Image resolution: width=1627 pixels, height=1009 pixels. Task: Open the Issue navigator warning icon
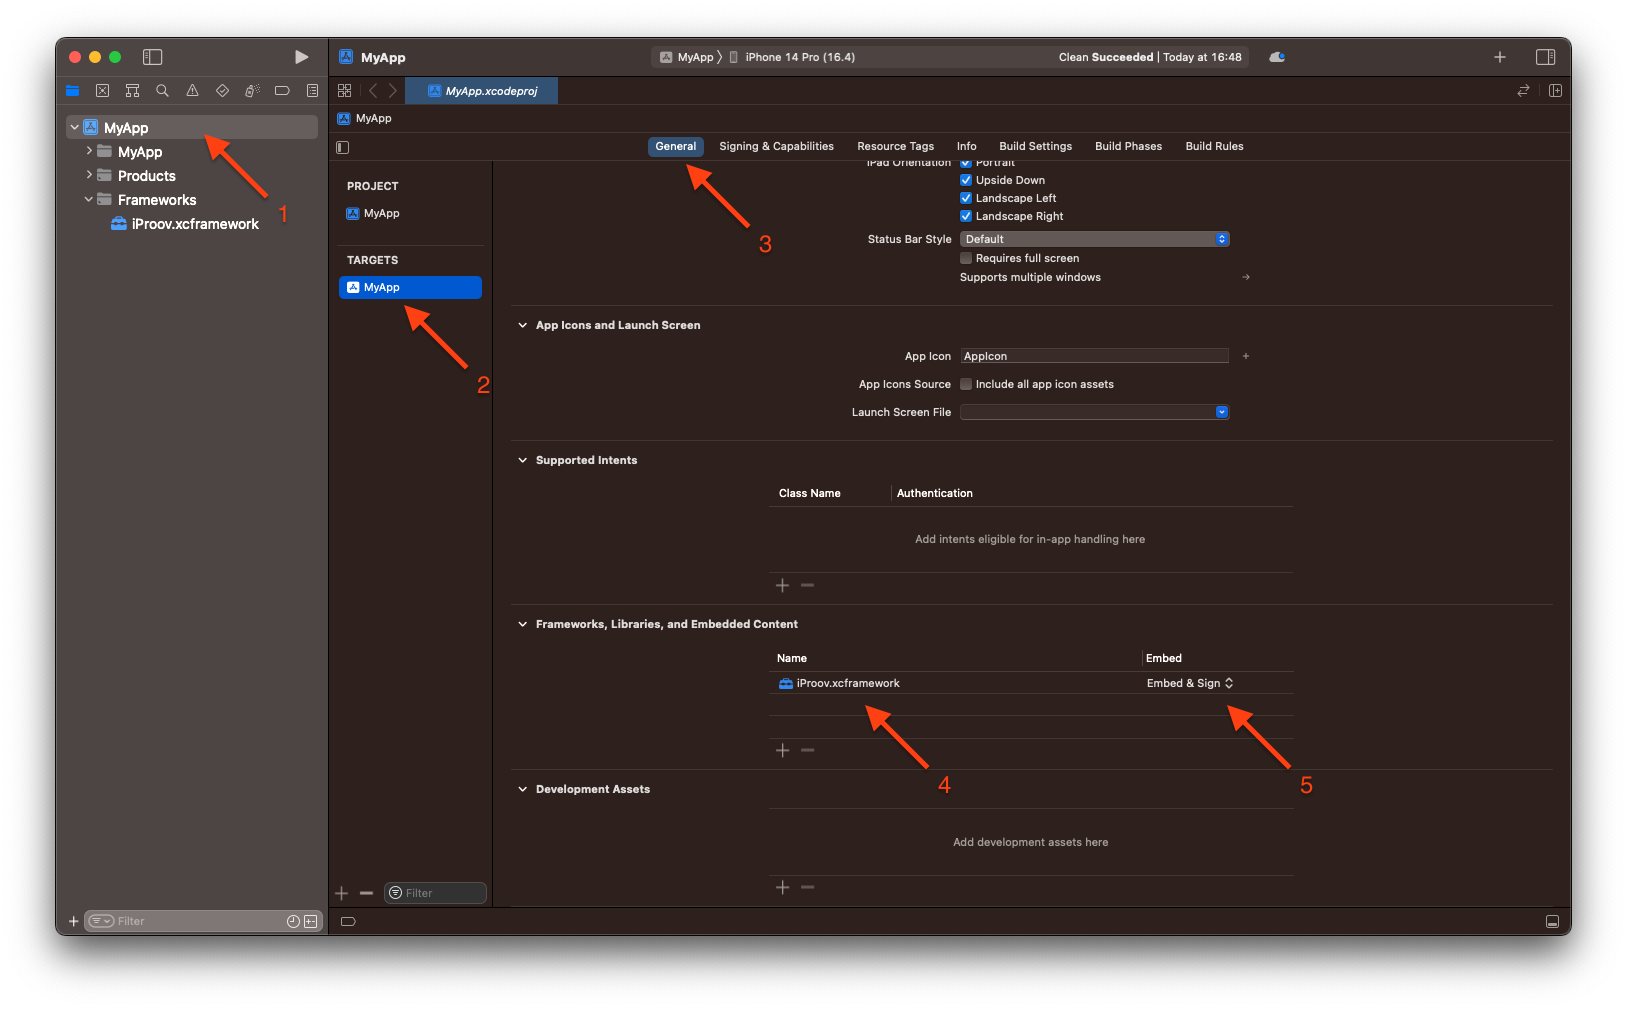(x=192, y=90)
